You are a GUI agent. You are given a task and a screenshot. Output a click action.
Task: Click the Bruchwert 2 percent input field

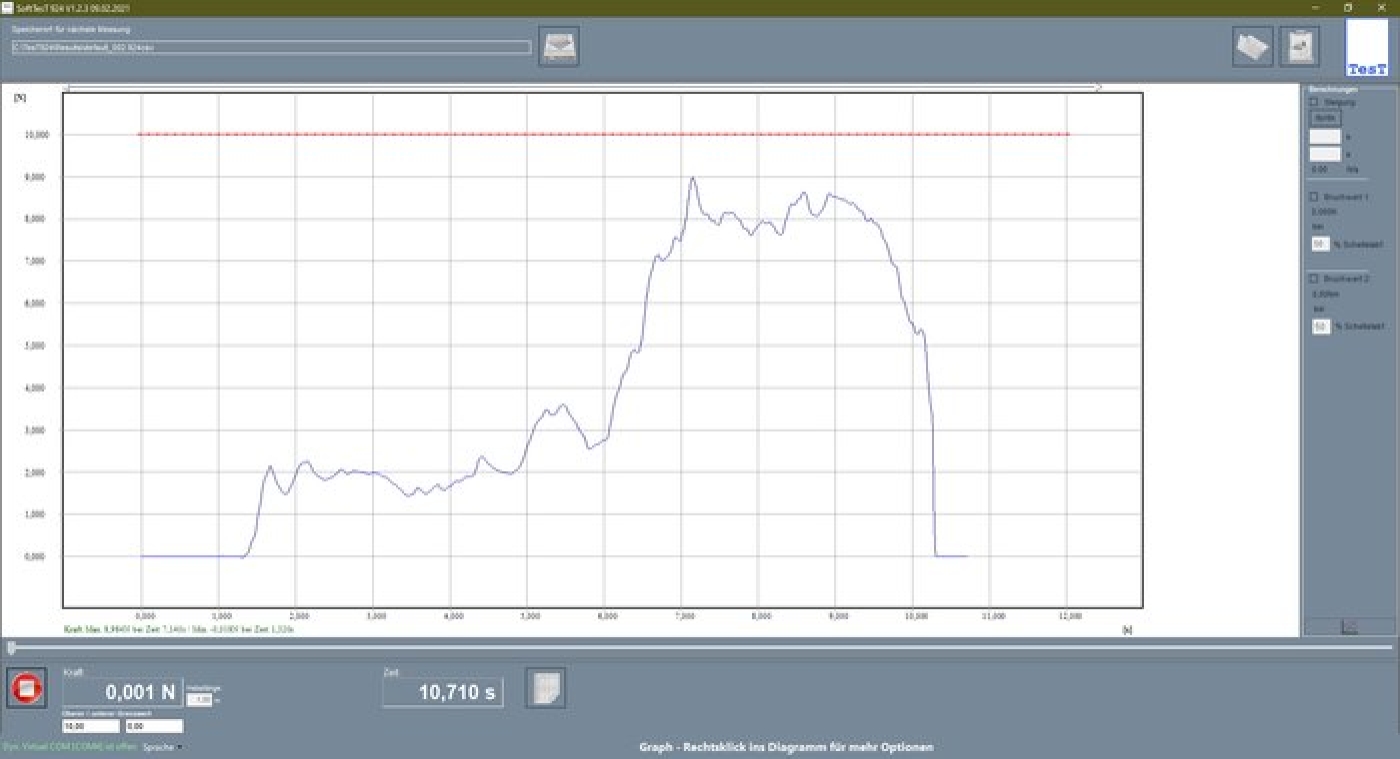click(1320, 327)
